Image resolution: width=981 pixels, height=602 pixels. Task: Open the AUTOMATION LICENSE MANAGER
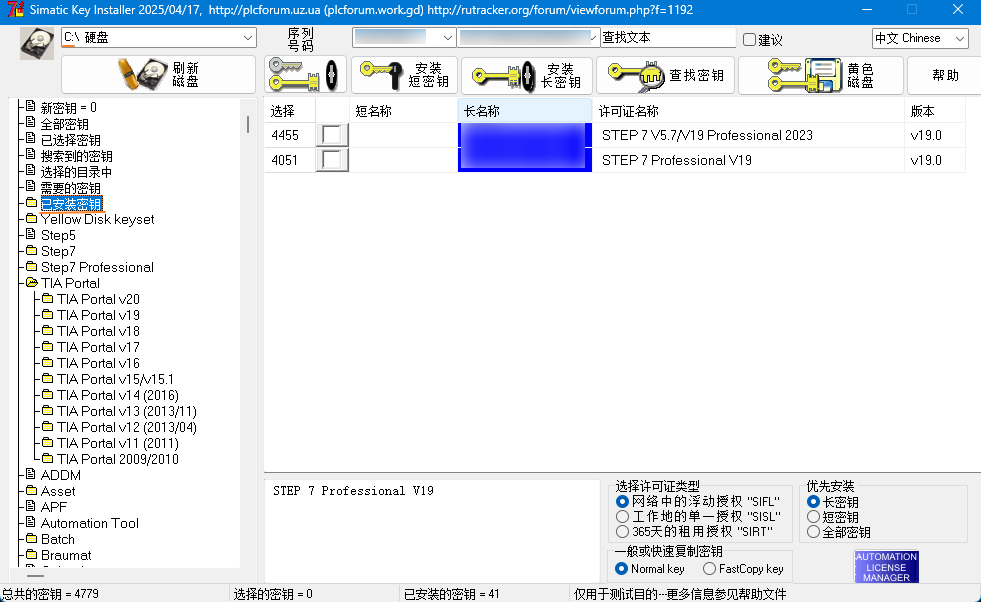(885, 565)
